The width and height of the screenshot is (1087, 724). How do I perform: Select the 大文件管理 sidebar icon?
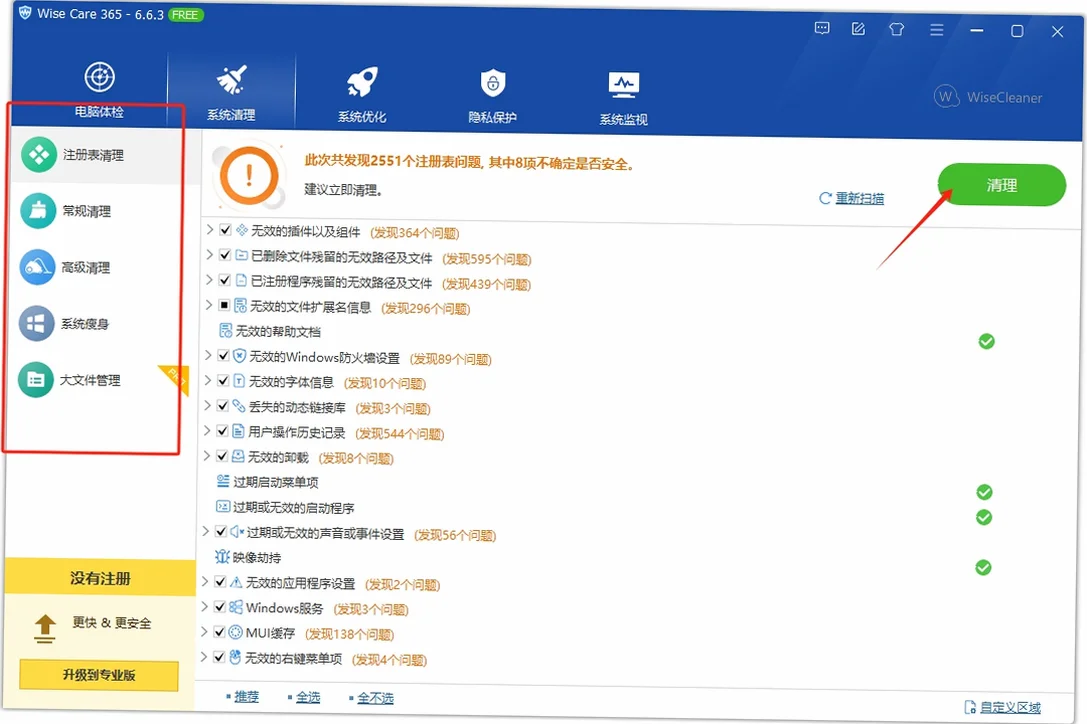click(x=35, y=379)
